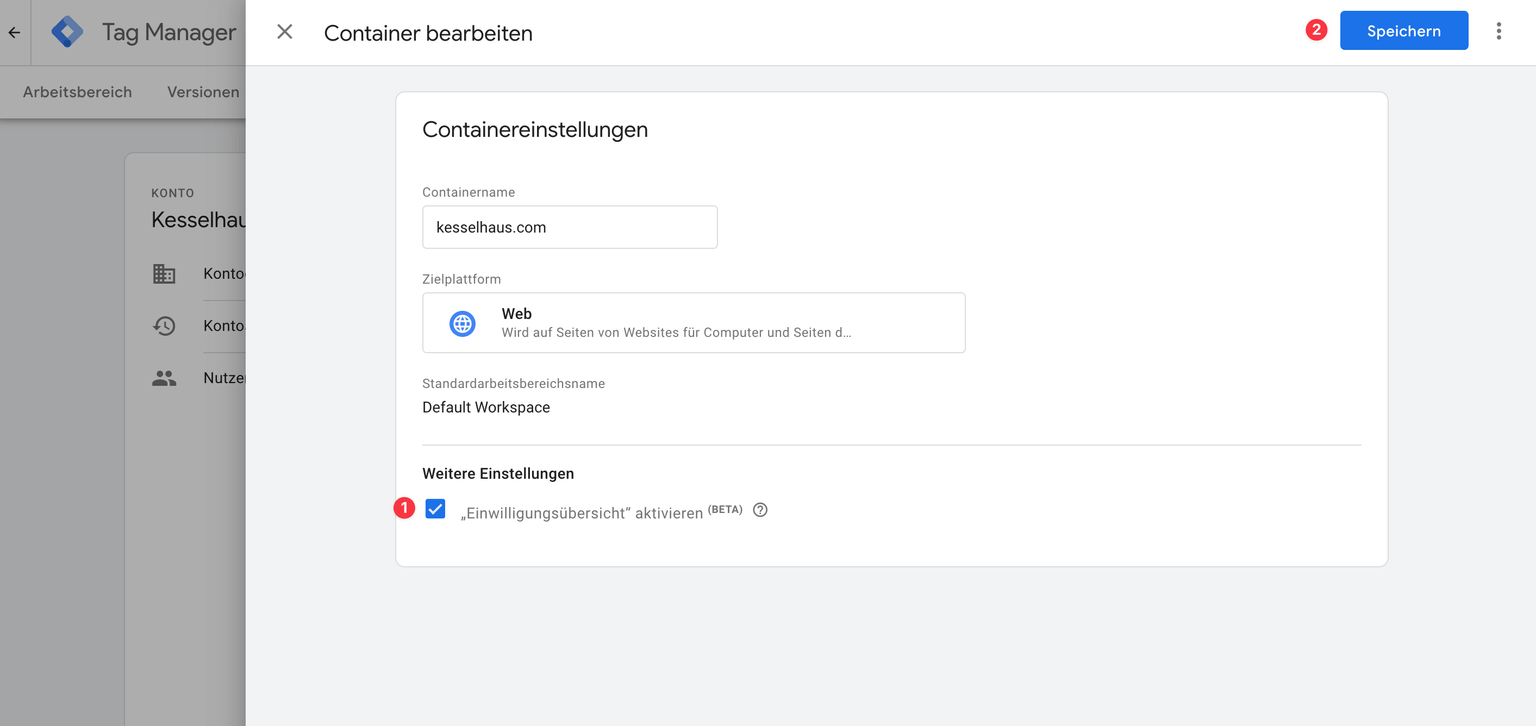This screenshot has height=726, width=1536.
Task: Click the Default Workspace name text
Action: coord(486,407)
